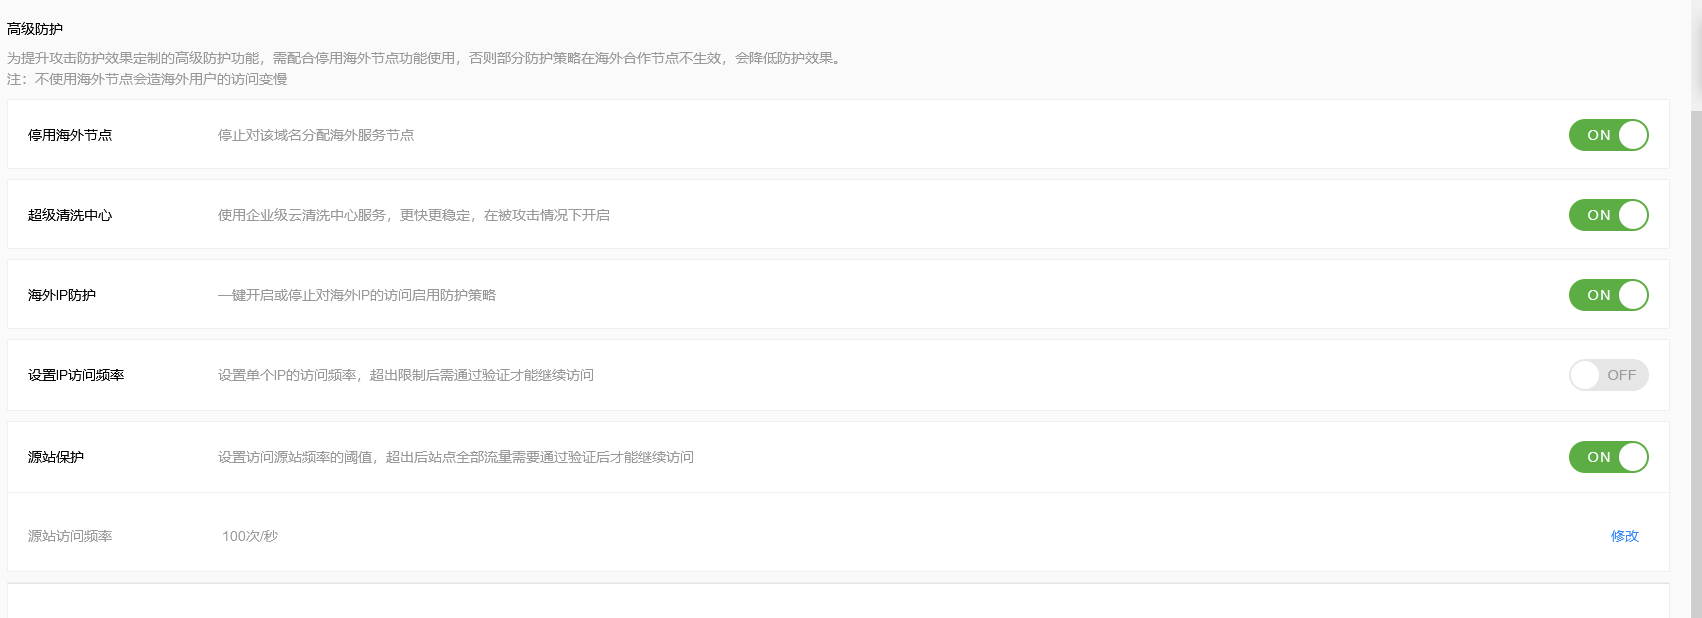Click the 高级防护 section heading
The image size is (1702, 618).
click(35, 29)
